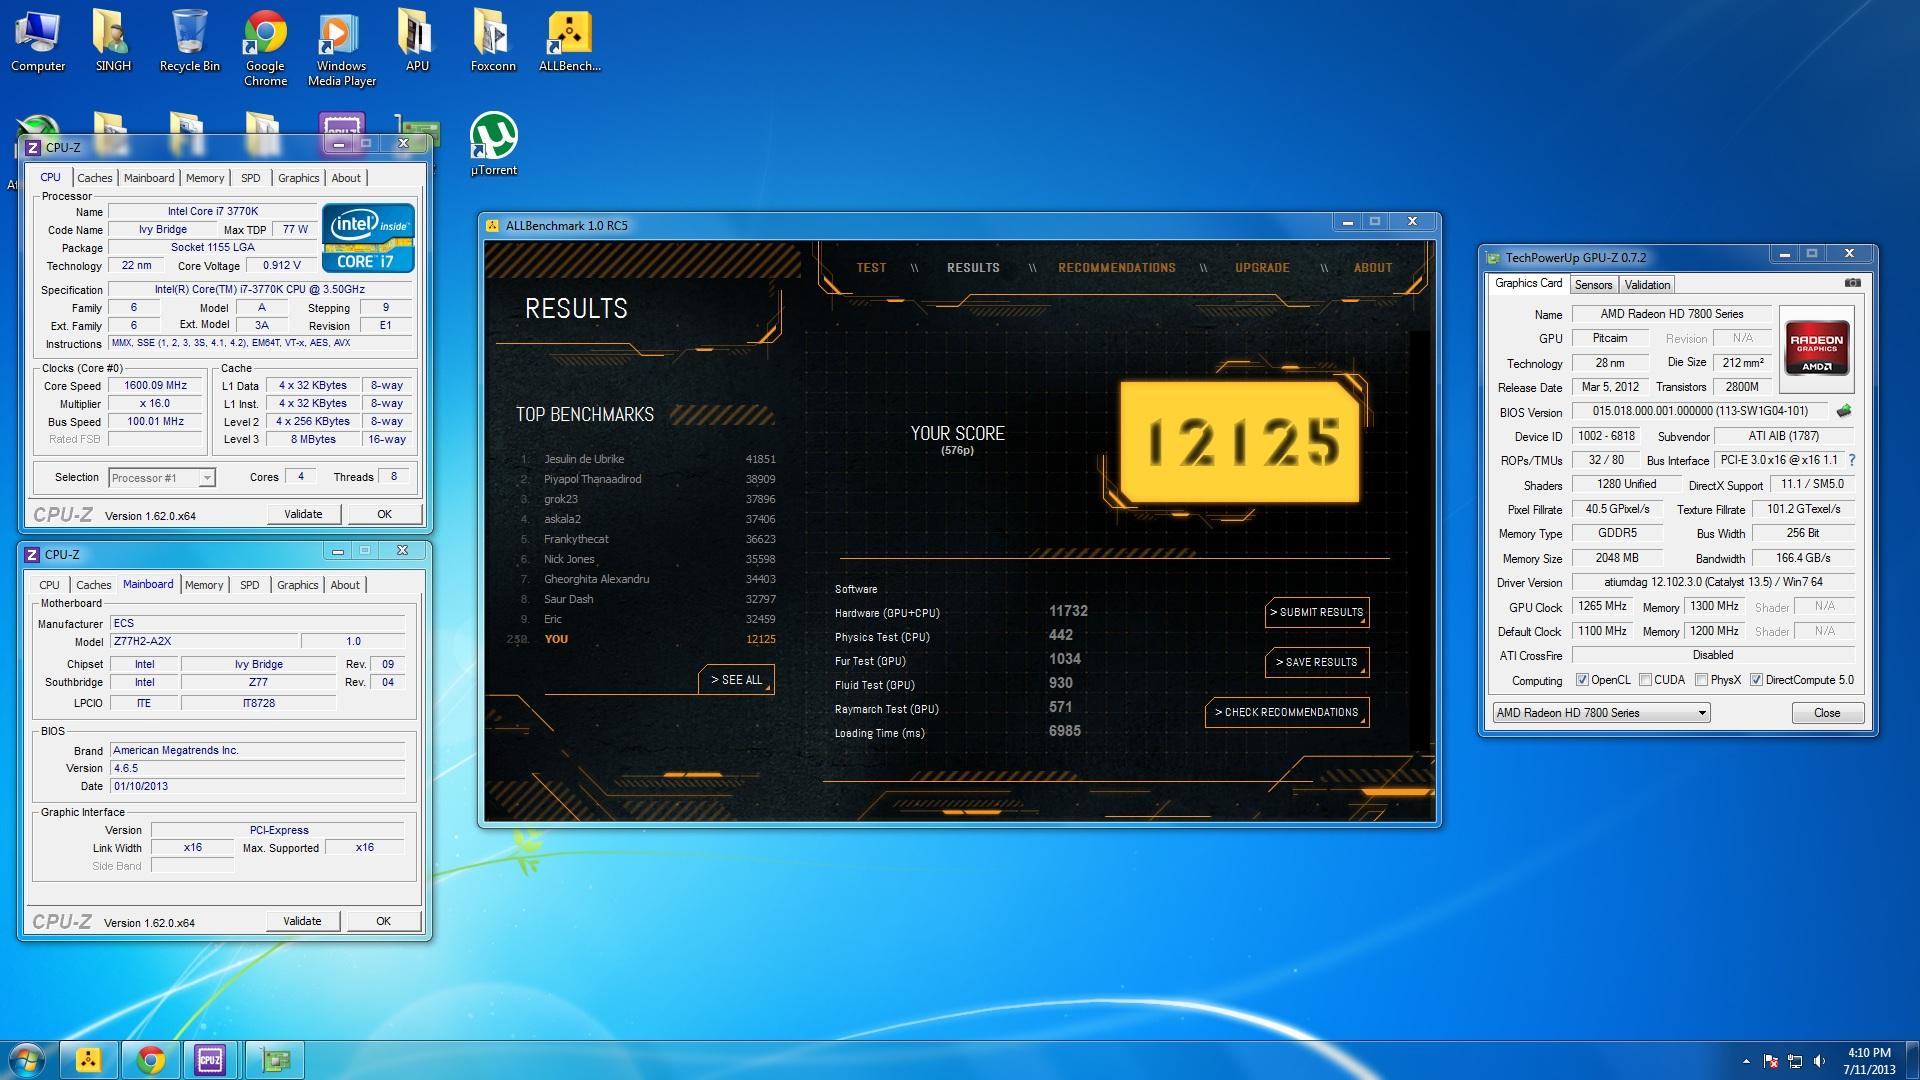Image resolution: width=1920 pixels, height=1080 pixels.
Task: Select CPU-Z in the taskbar
Action: pyautogui.click(x=211, y=1060)
